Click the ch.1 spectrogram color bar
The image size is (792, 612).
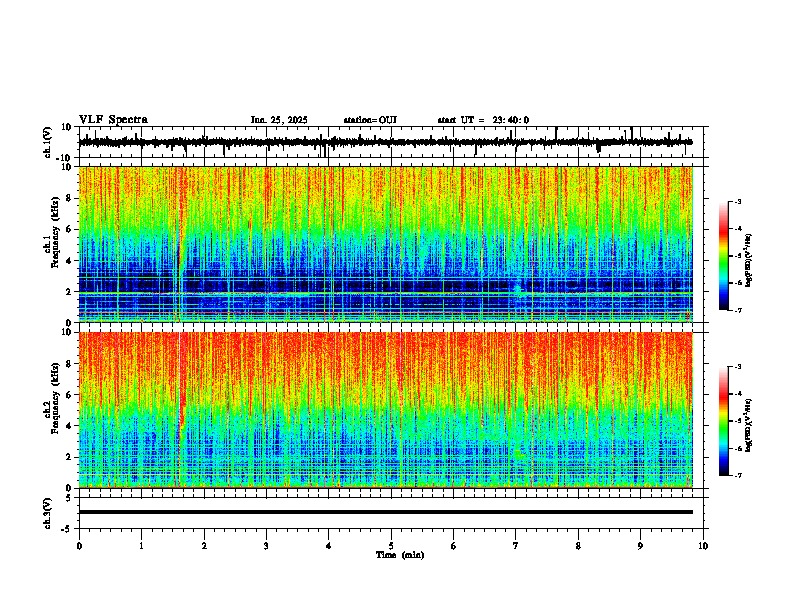[723, 256]
